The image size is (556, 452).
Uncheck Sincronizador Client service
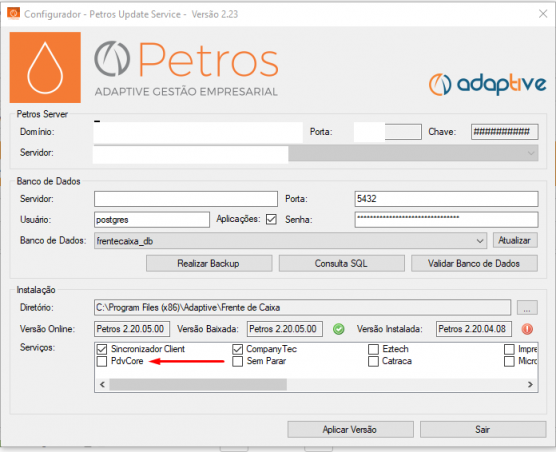102,349
